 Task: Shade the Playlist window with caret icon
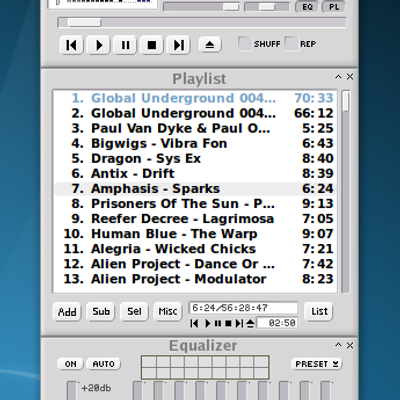pos(338,77)
